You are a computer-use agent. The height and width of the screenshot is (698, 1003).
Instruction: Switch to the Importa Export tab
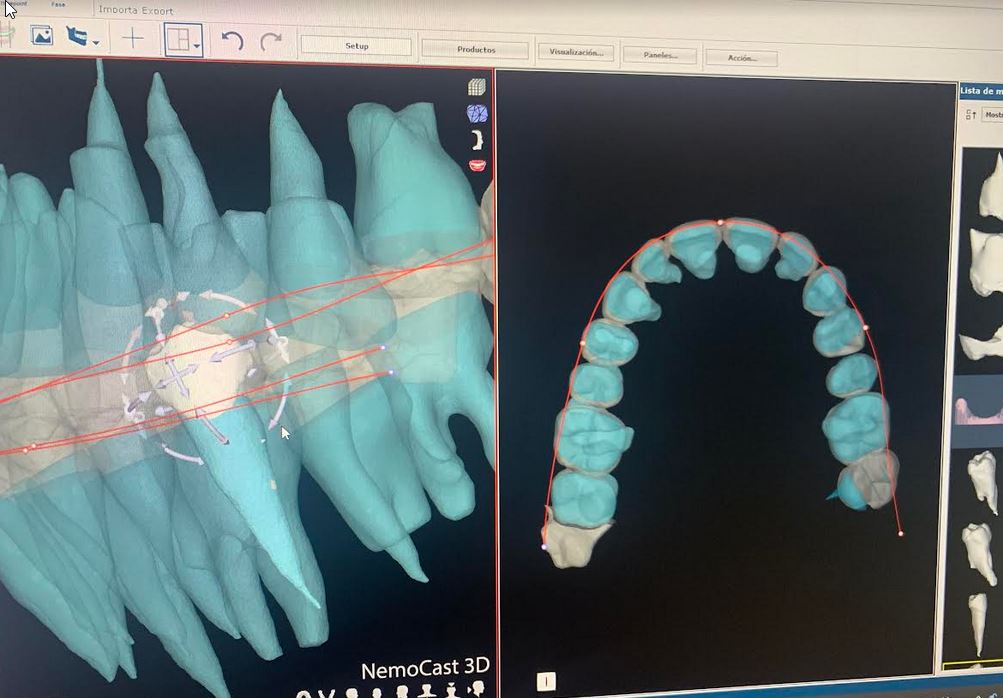(x=136, y=10)
